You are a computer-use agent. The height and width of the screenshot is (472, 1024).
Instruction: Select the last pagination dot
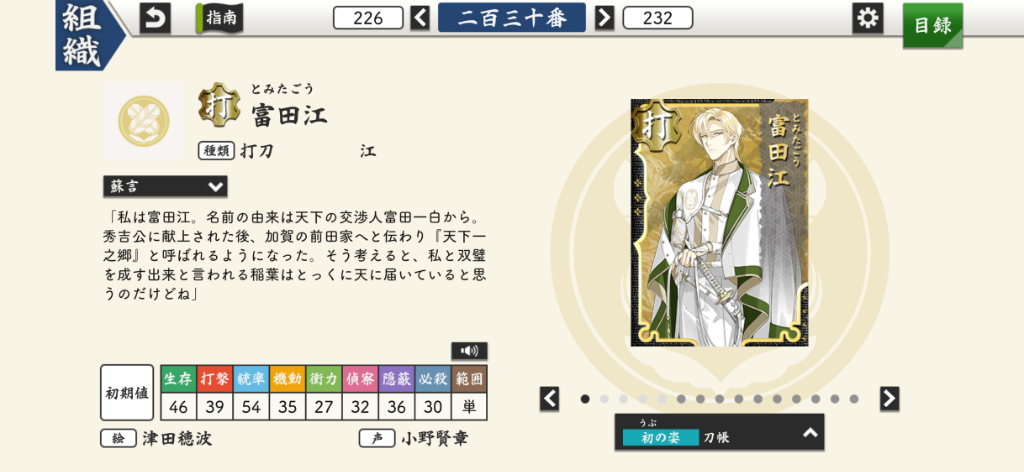coord(854,399)
